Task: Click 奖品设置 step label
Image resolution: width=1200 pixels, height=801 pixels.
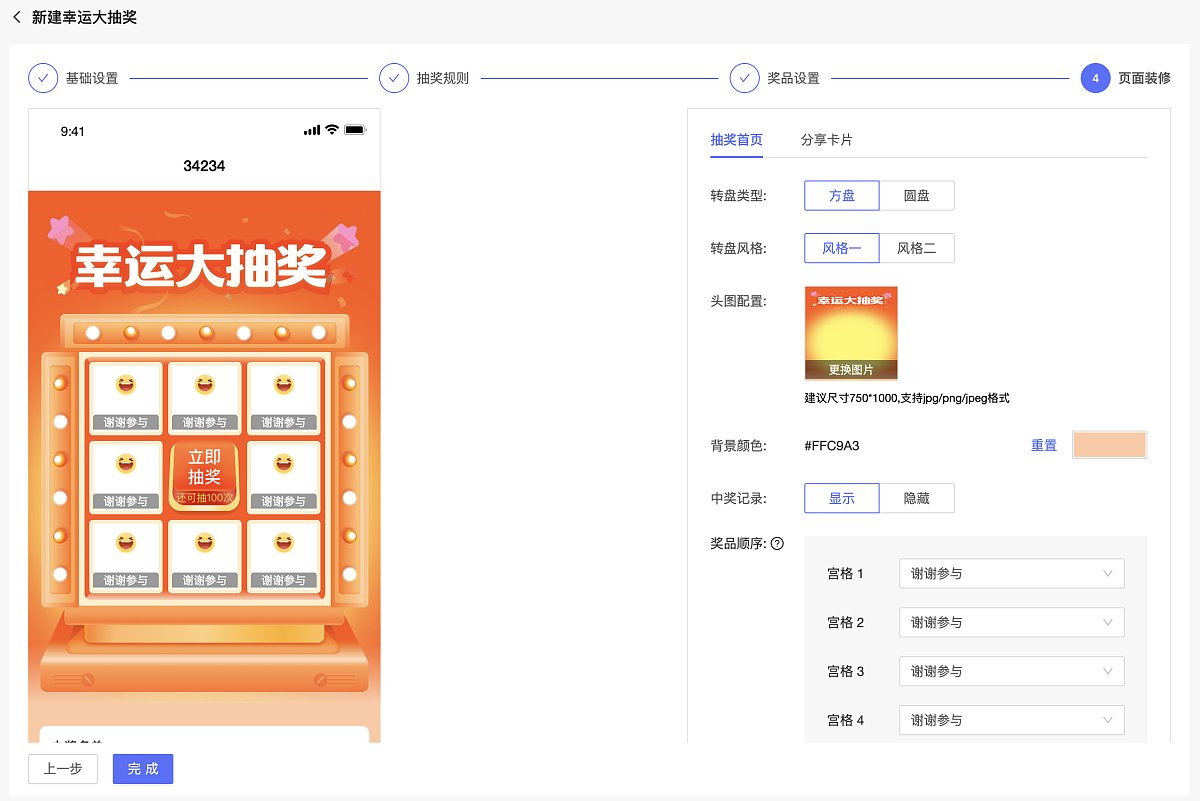Action: pyautogui.click(x=793, y=78)
